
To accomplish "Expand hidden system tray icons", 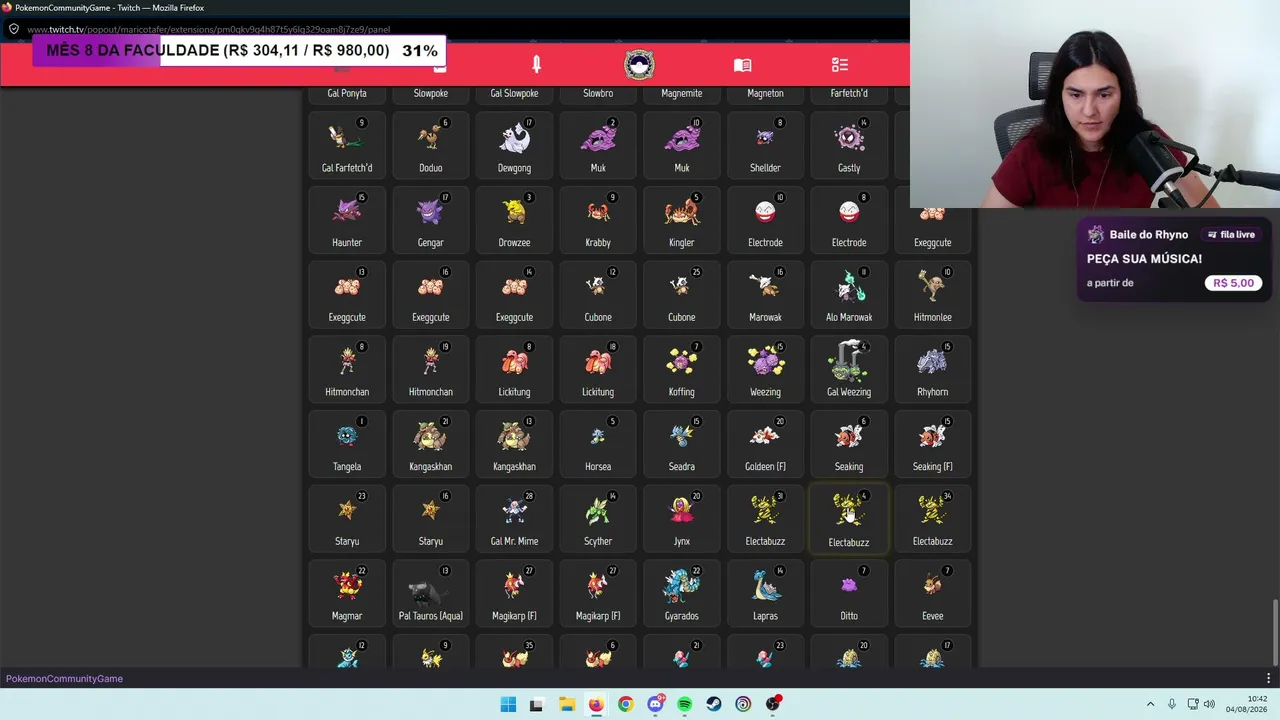I will point(1150,704).
